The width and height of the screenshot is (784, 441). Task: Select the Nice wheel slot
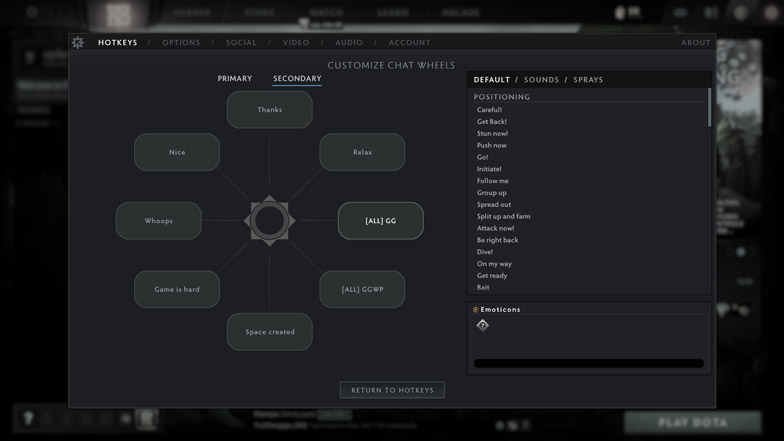coord(177,152)
